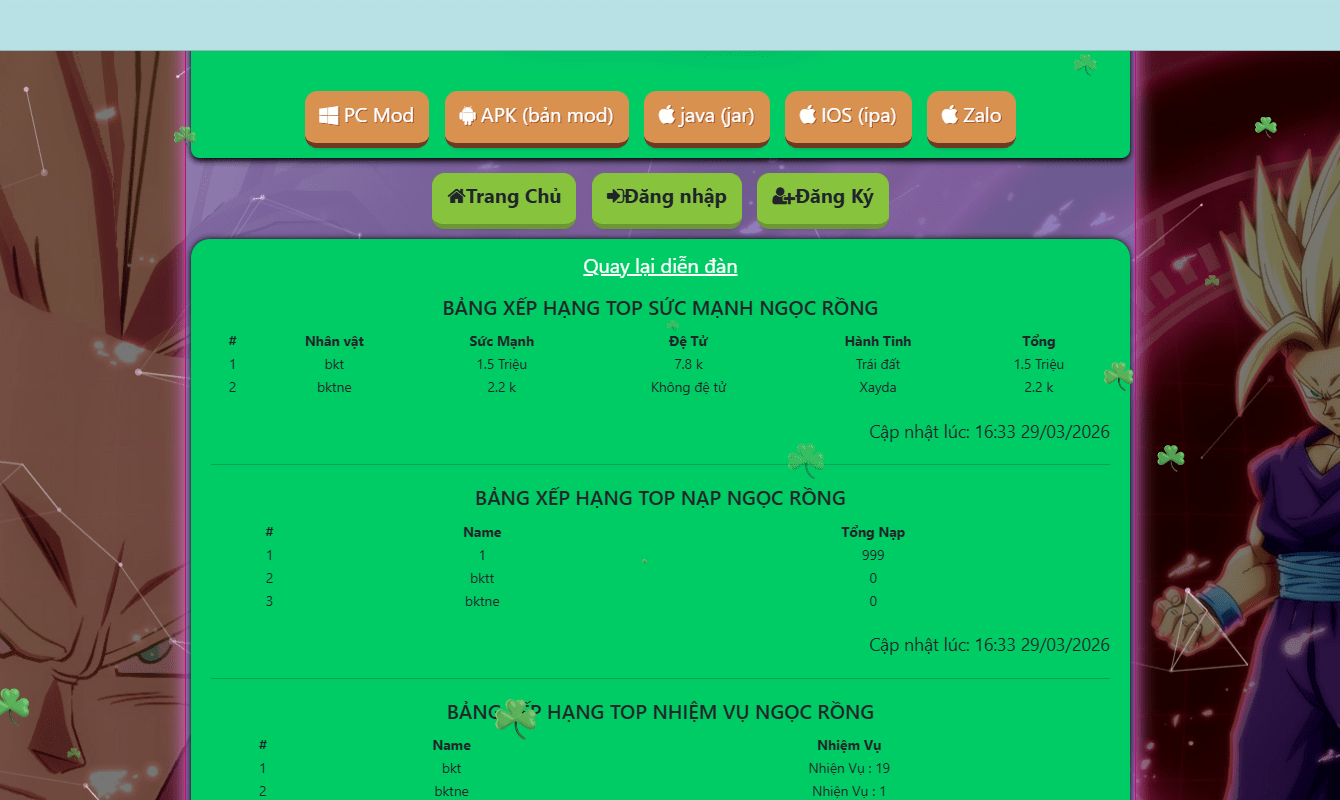Click the Apple icon on java (jar)

pyautogui.click(x=666, y=115)
